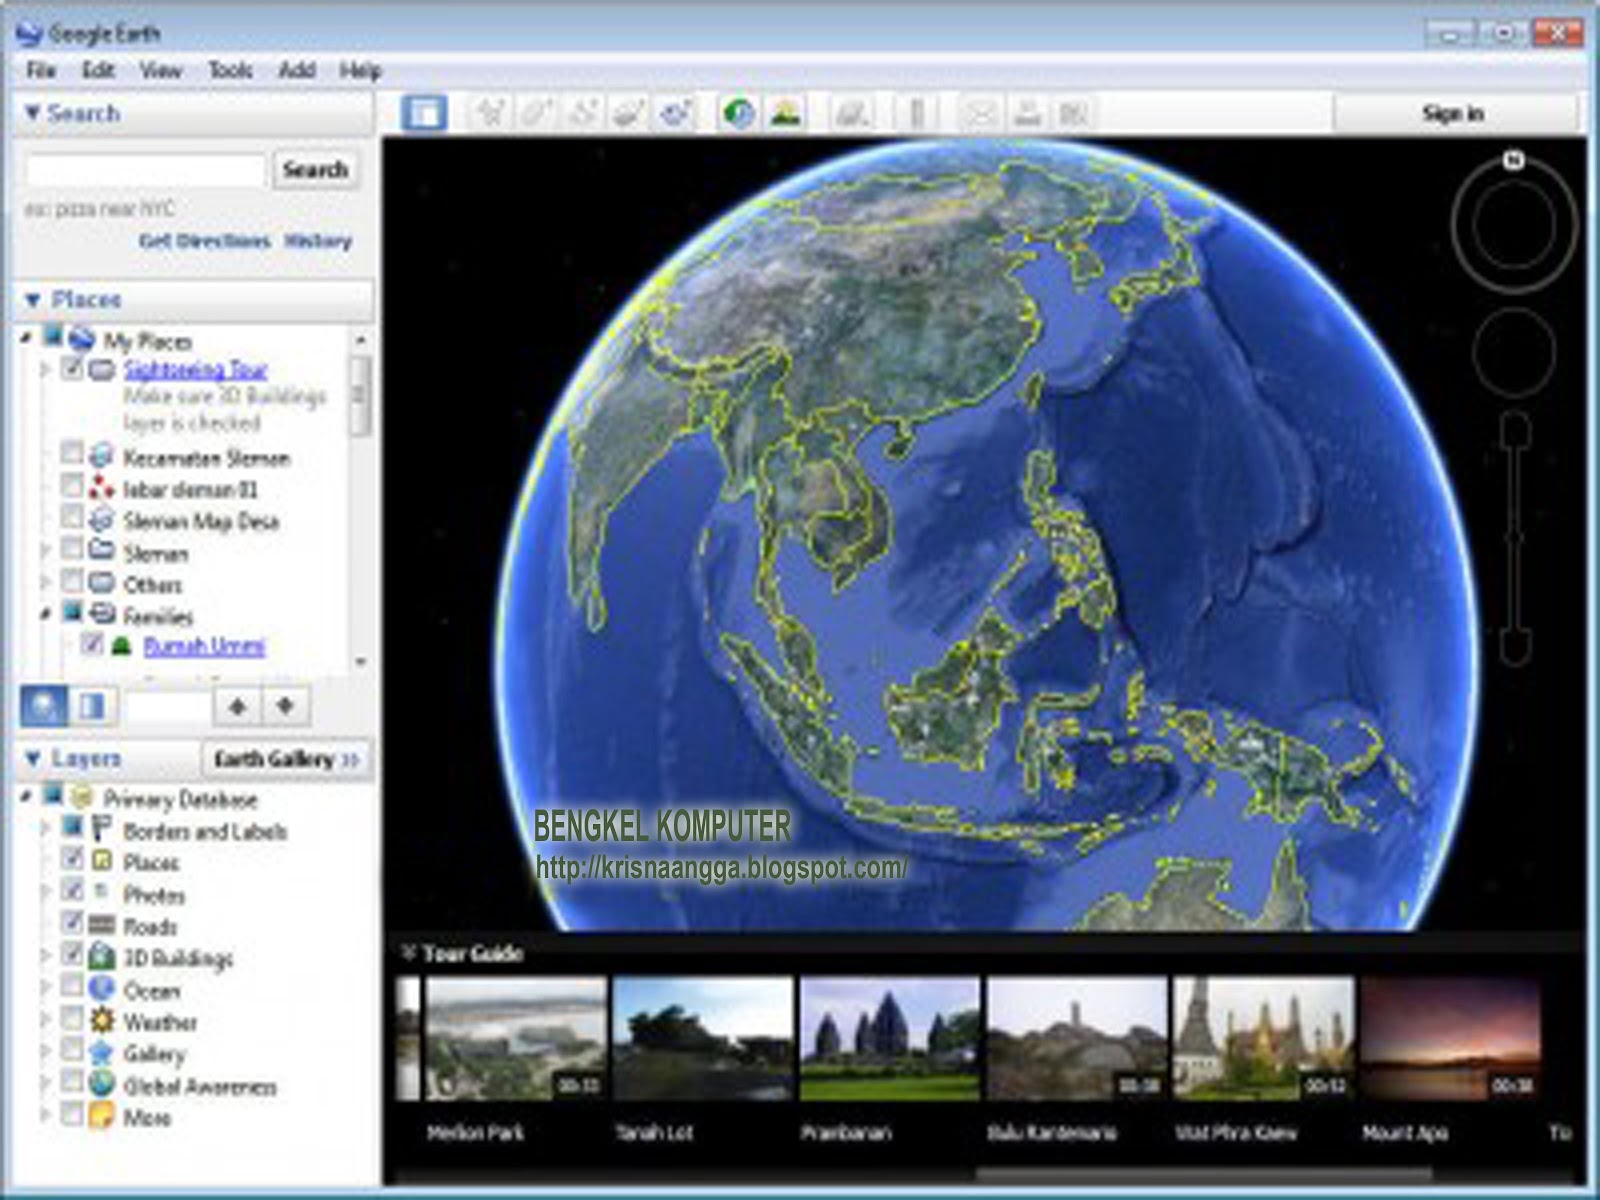
Task: Toggle the sidebar visibility button
Action: [x=424, y=112]
